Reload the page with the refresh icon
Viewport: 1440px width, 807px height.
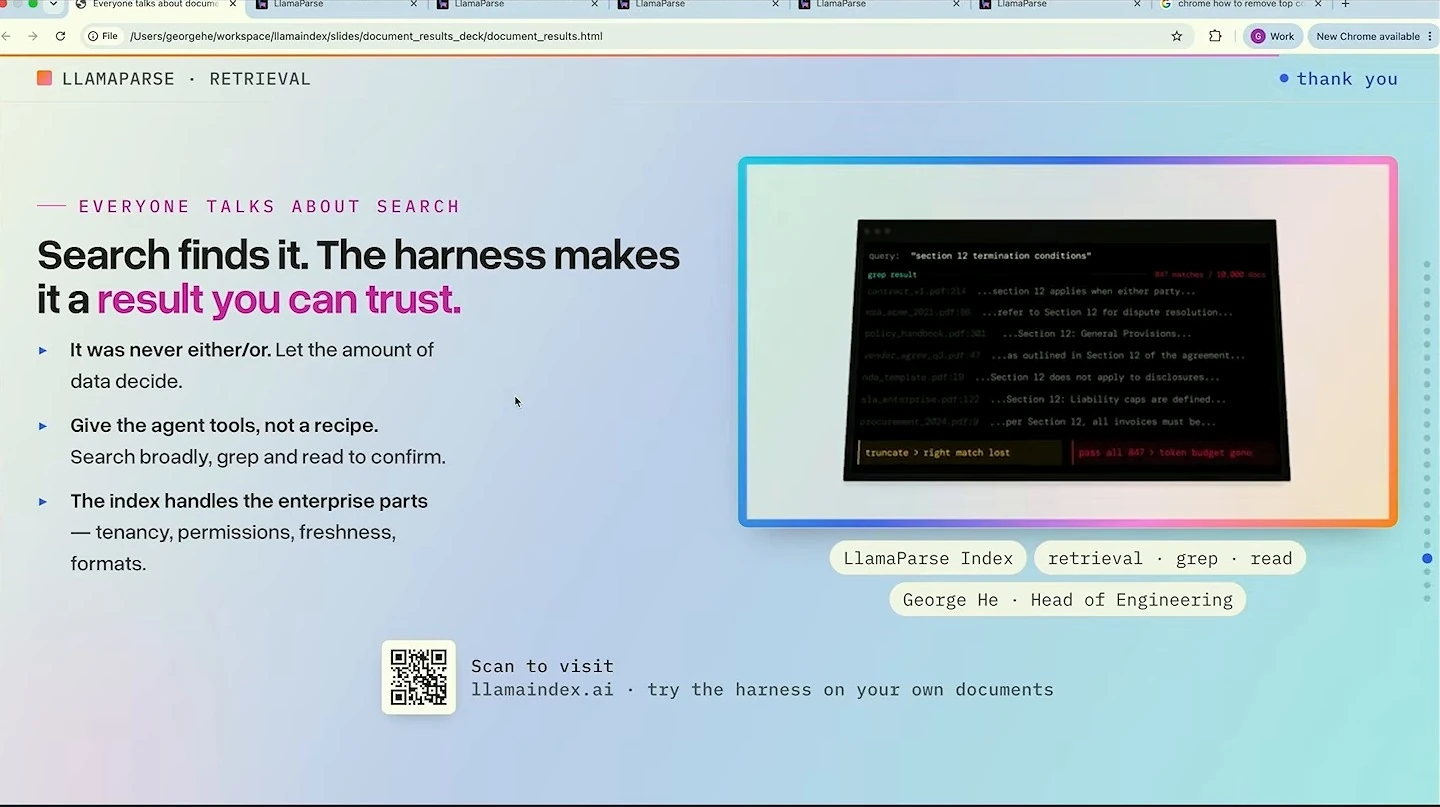pyautogui.click(x=60, y=36)
